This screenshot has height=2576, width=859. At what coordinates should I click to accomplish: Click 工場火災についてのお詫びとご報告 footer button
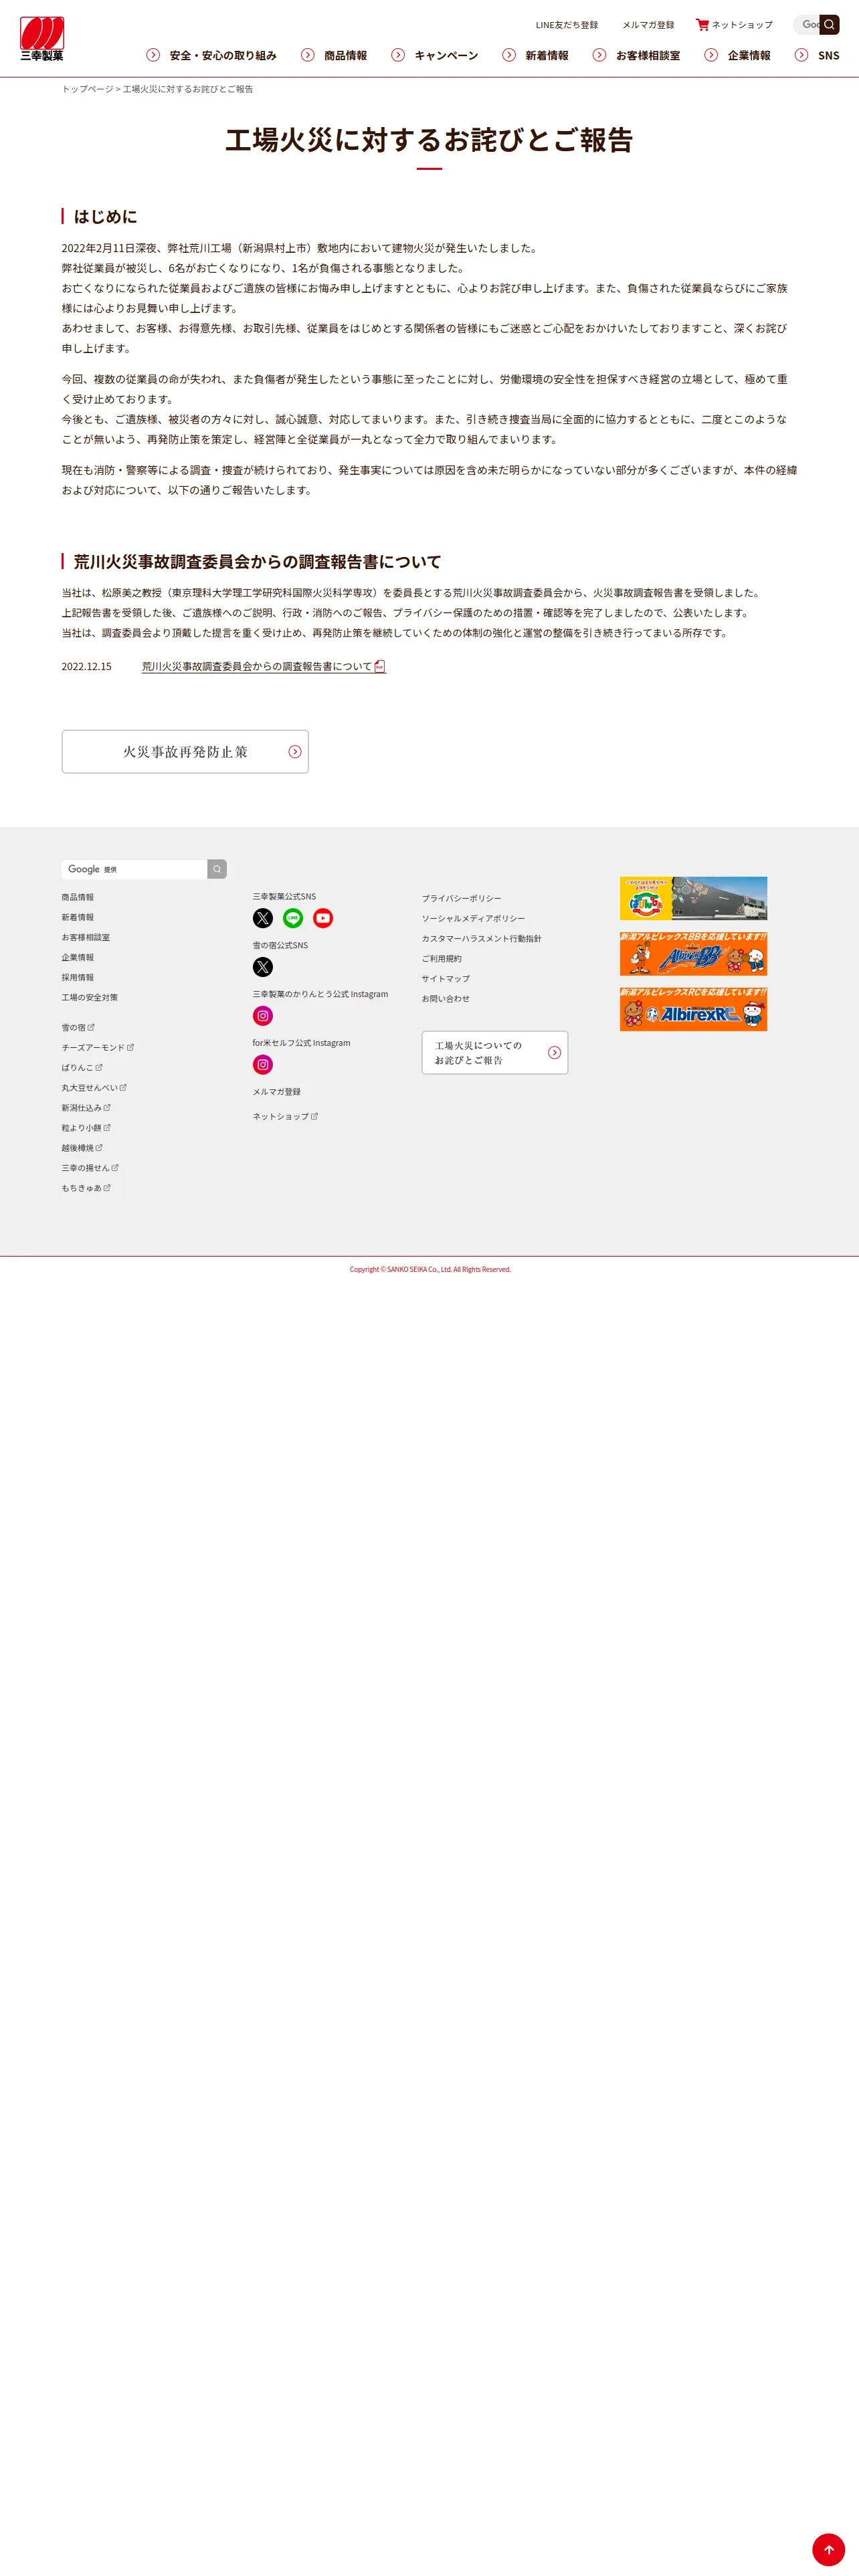pos(495,1053)
